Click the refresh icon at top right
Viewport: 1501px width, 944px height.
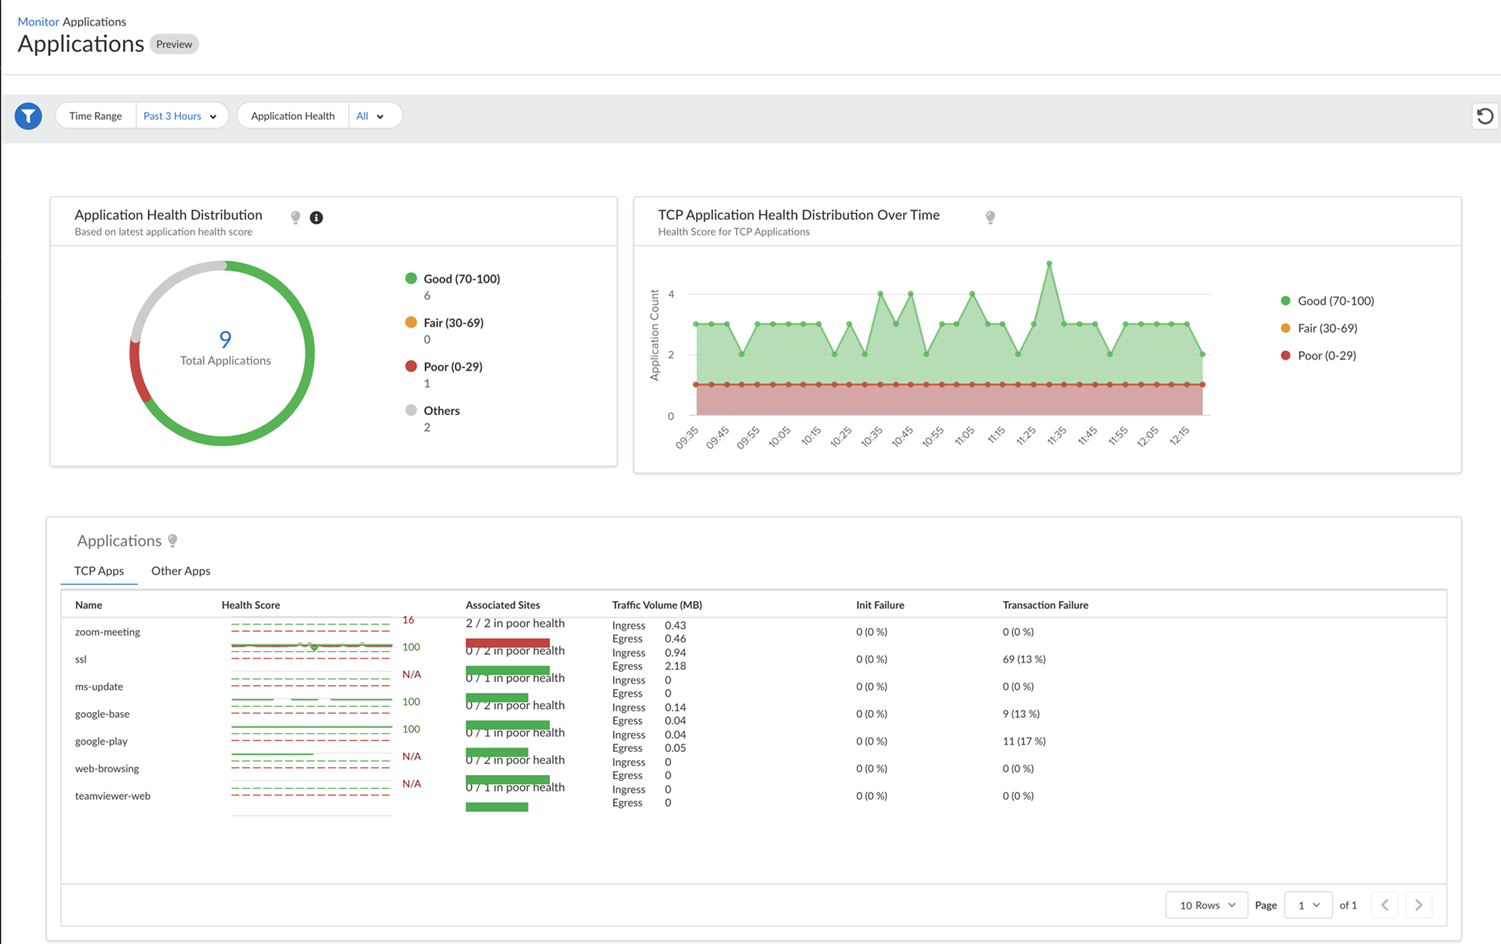(1485, 116)
